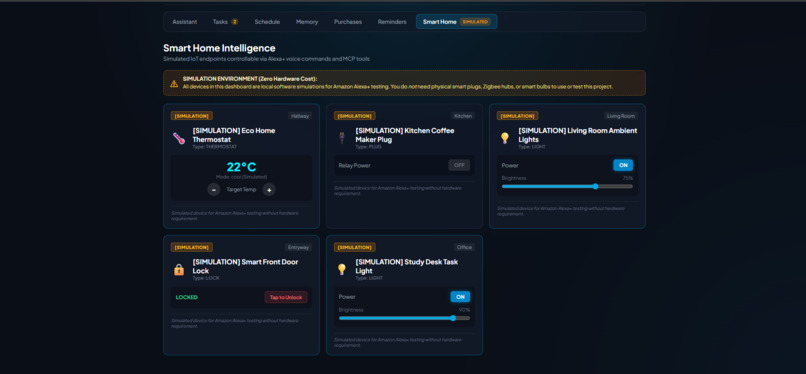
Task: Click the Tasks count badge showing 2
Action: click(x=234, y=22)
